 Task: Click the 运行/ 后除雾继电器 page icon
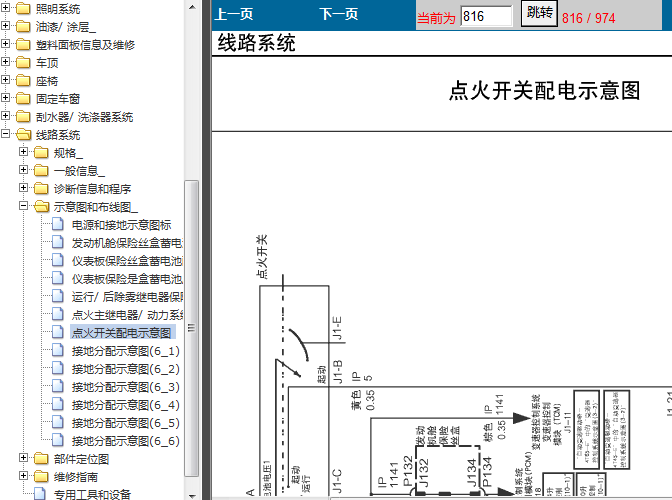pos(58,296)
